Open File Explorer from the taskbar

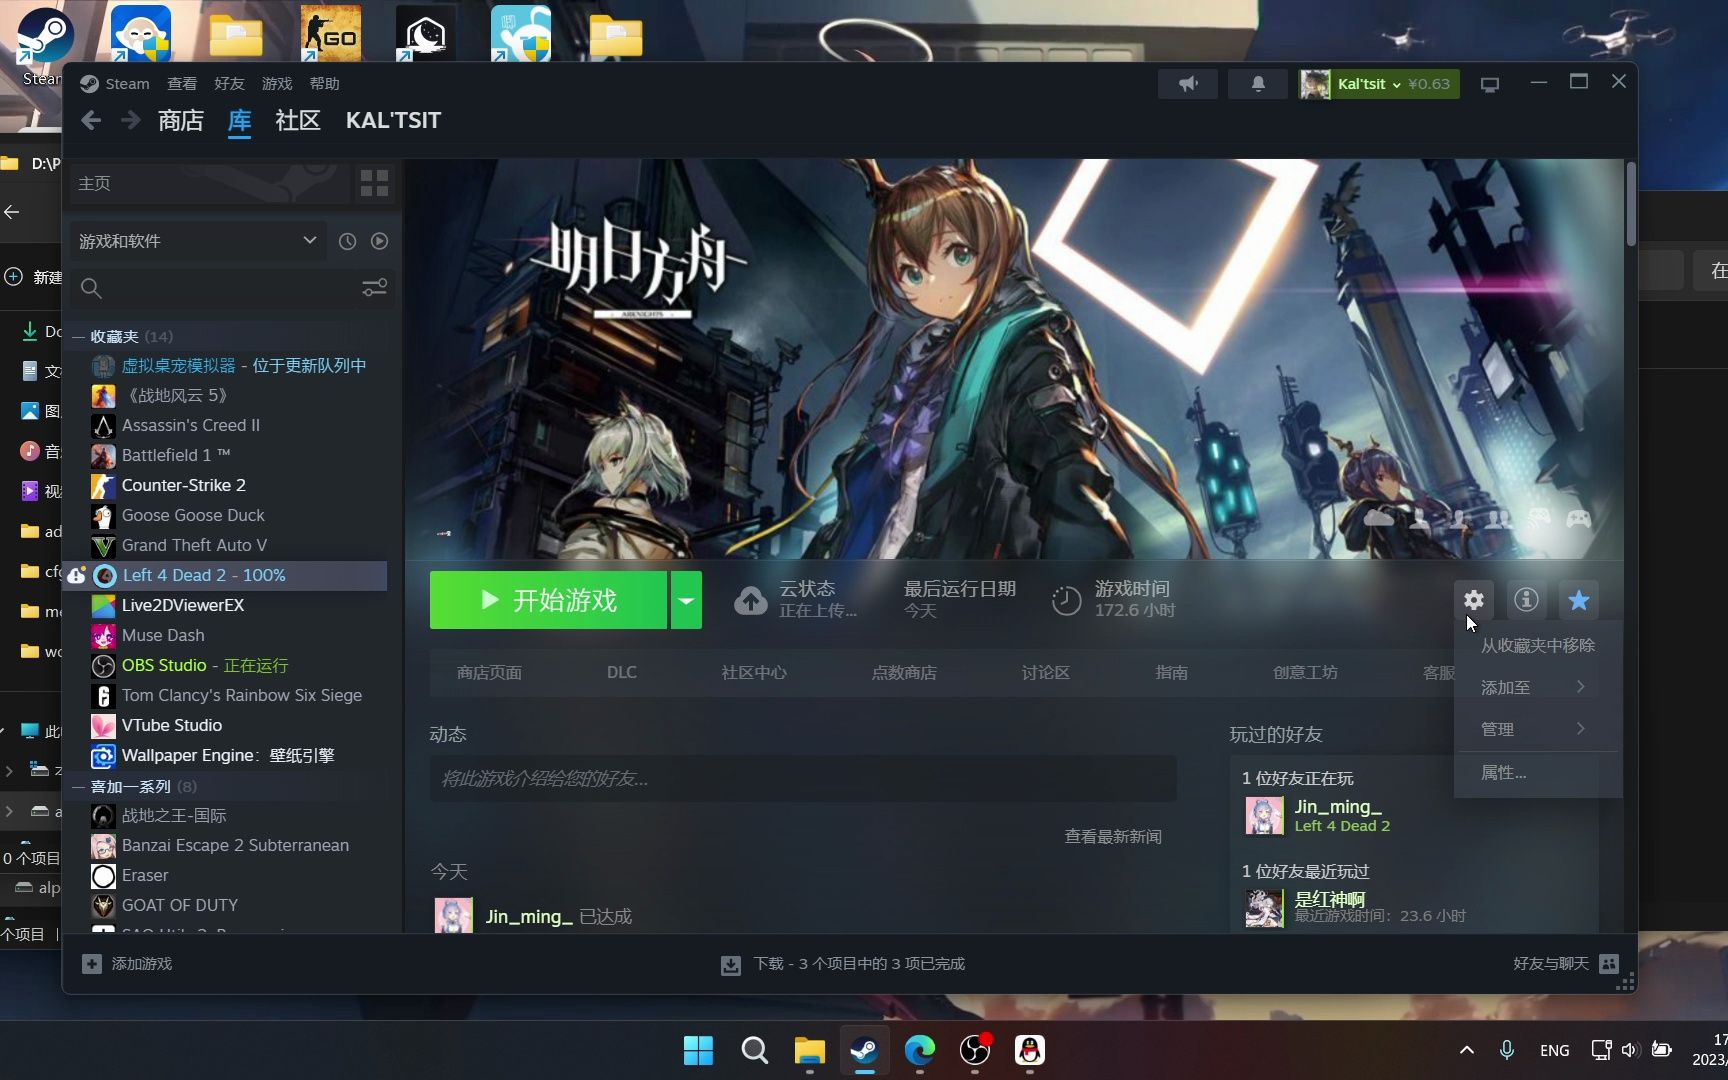pos(809,1050)
